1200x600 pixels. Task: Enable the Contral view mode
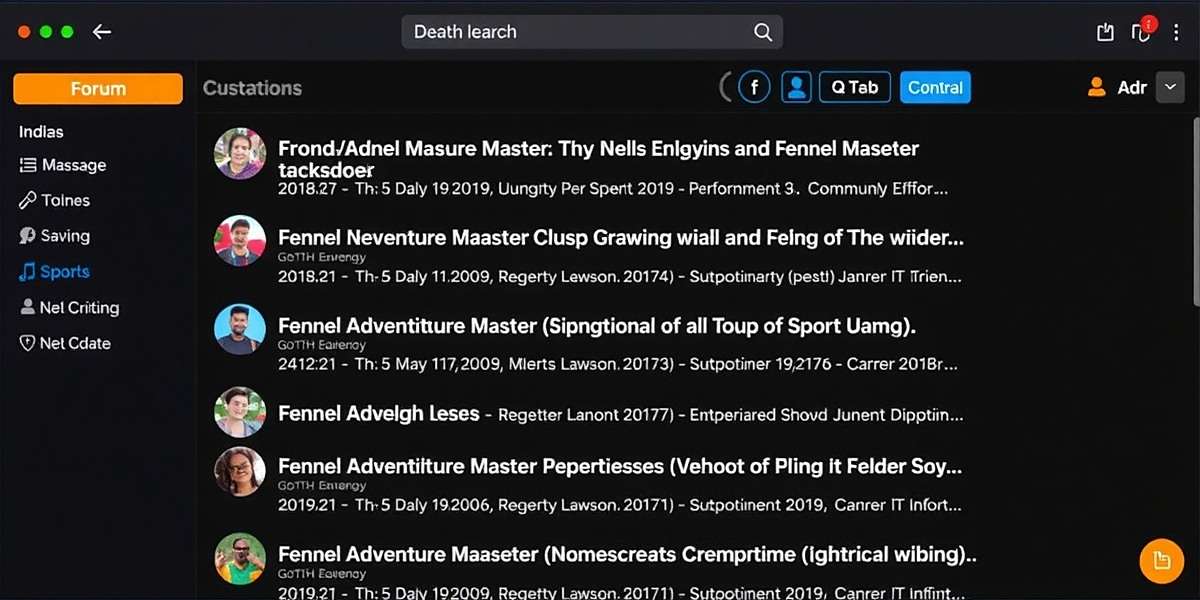[935, 87]
